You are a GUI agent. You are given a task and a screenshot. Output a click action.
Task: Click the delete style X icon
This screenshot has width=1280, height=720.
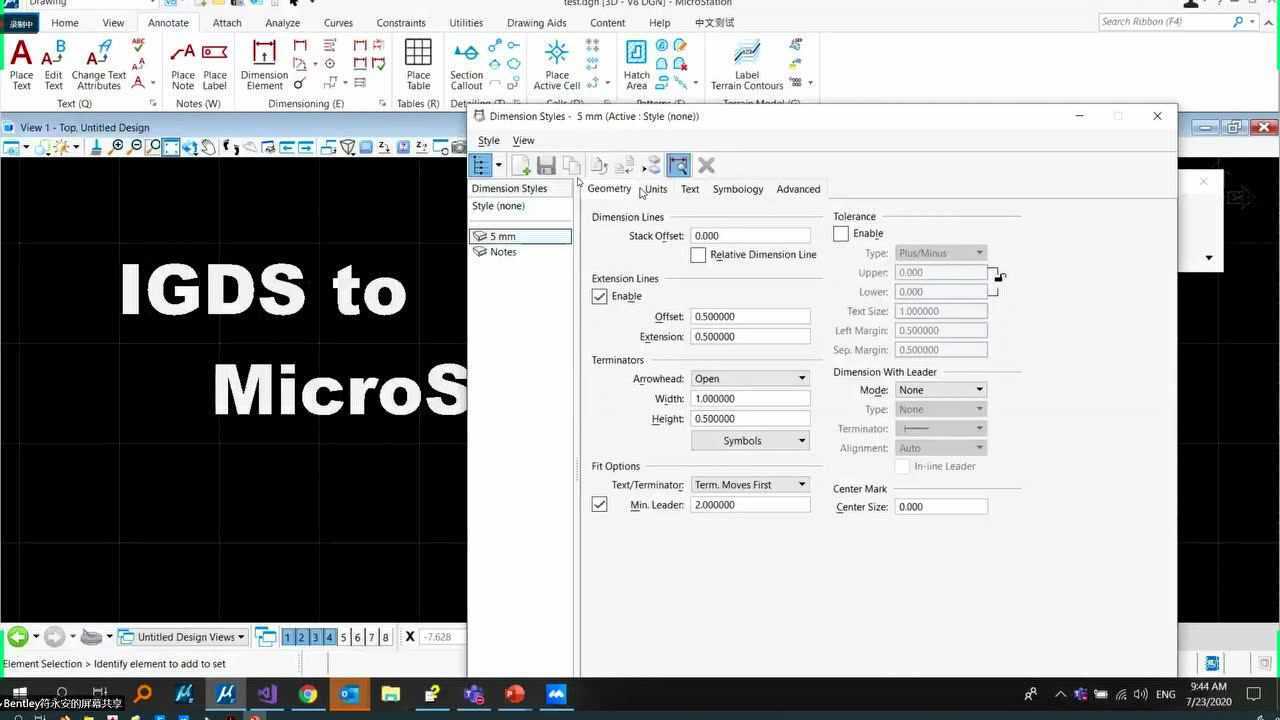click(x=706, y=166)
